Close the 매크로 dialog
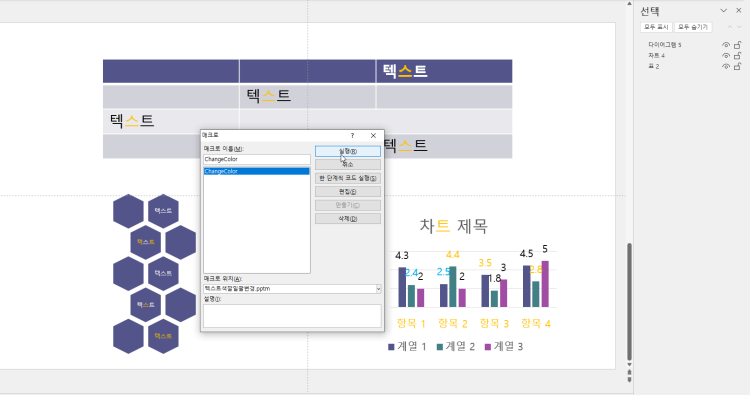This screenshot has width=750, height=395. (373, 136)
